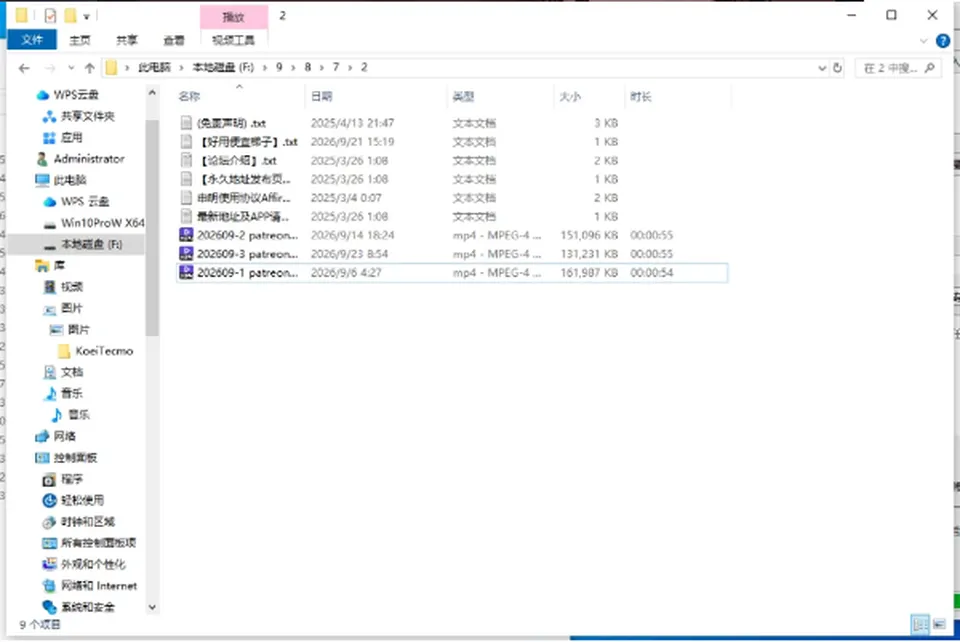This screenshot has height=642, width=960.
Task: Click the Back navigation arrow
Action: (24, 68)
